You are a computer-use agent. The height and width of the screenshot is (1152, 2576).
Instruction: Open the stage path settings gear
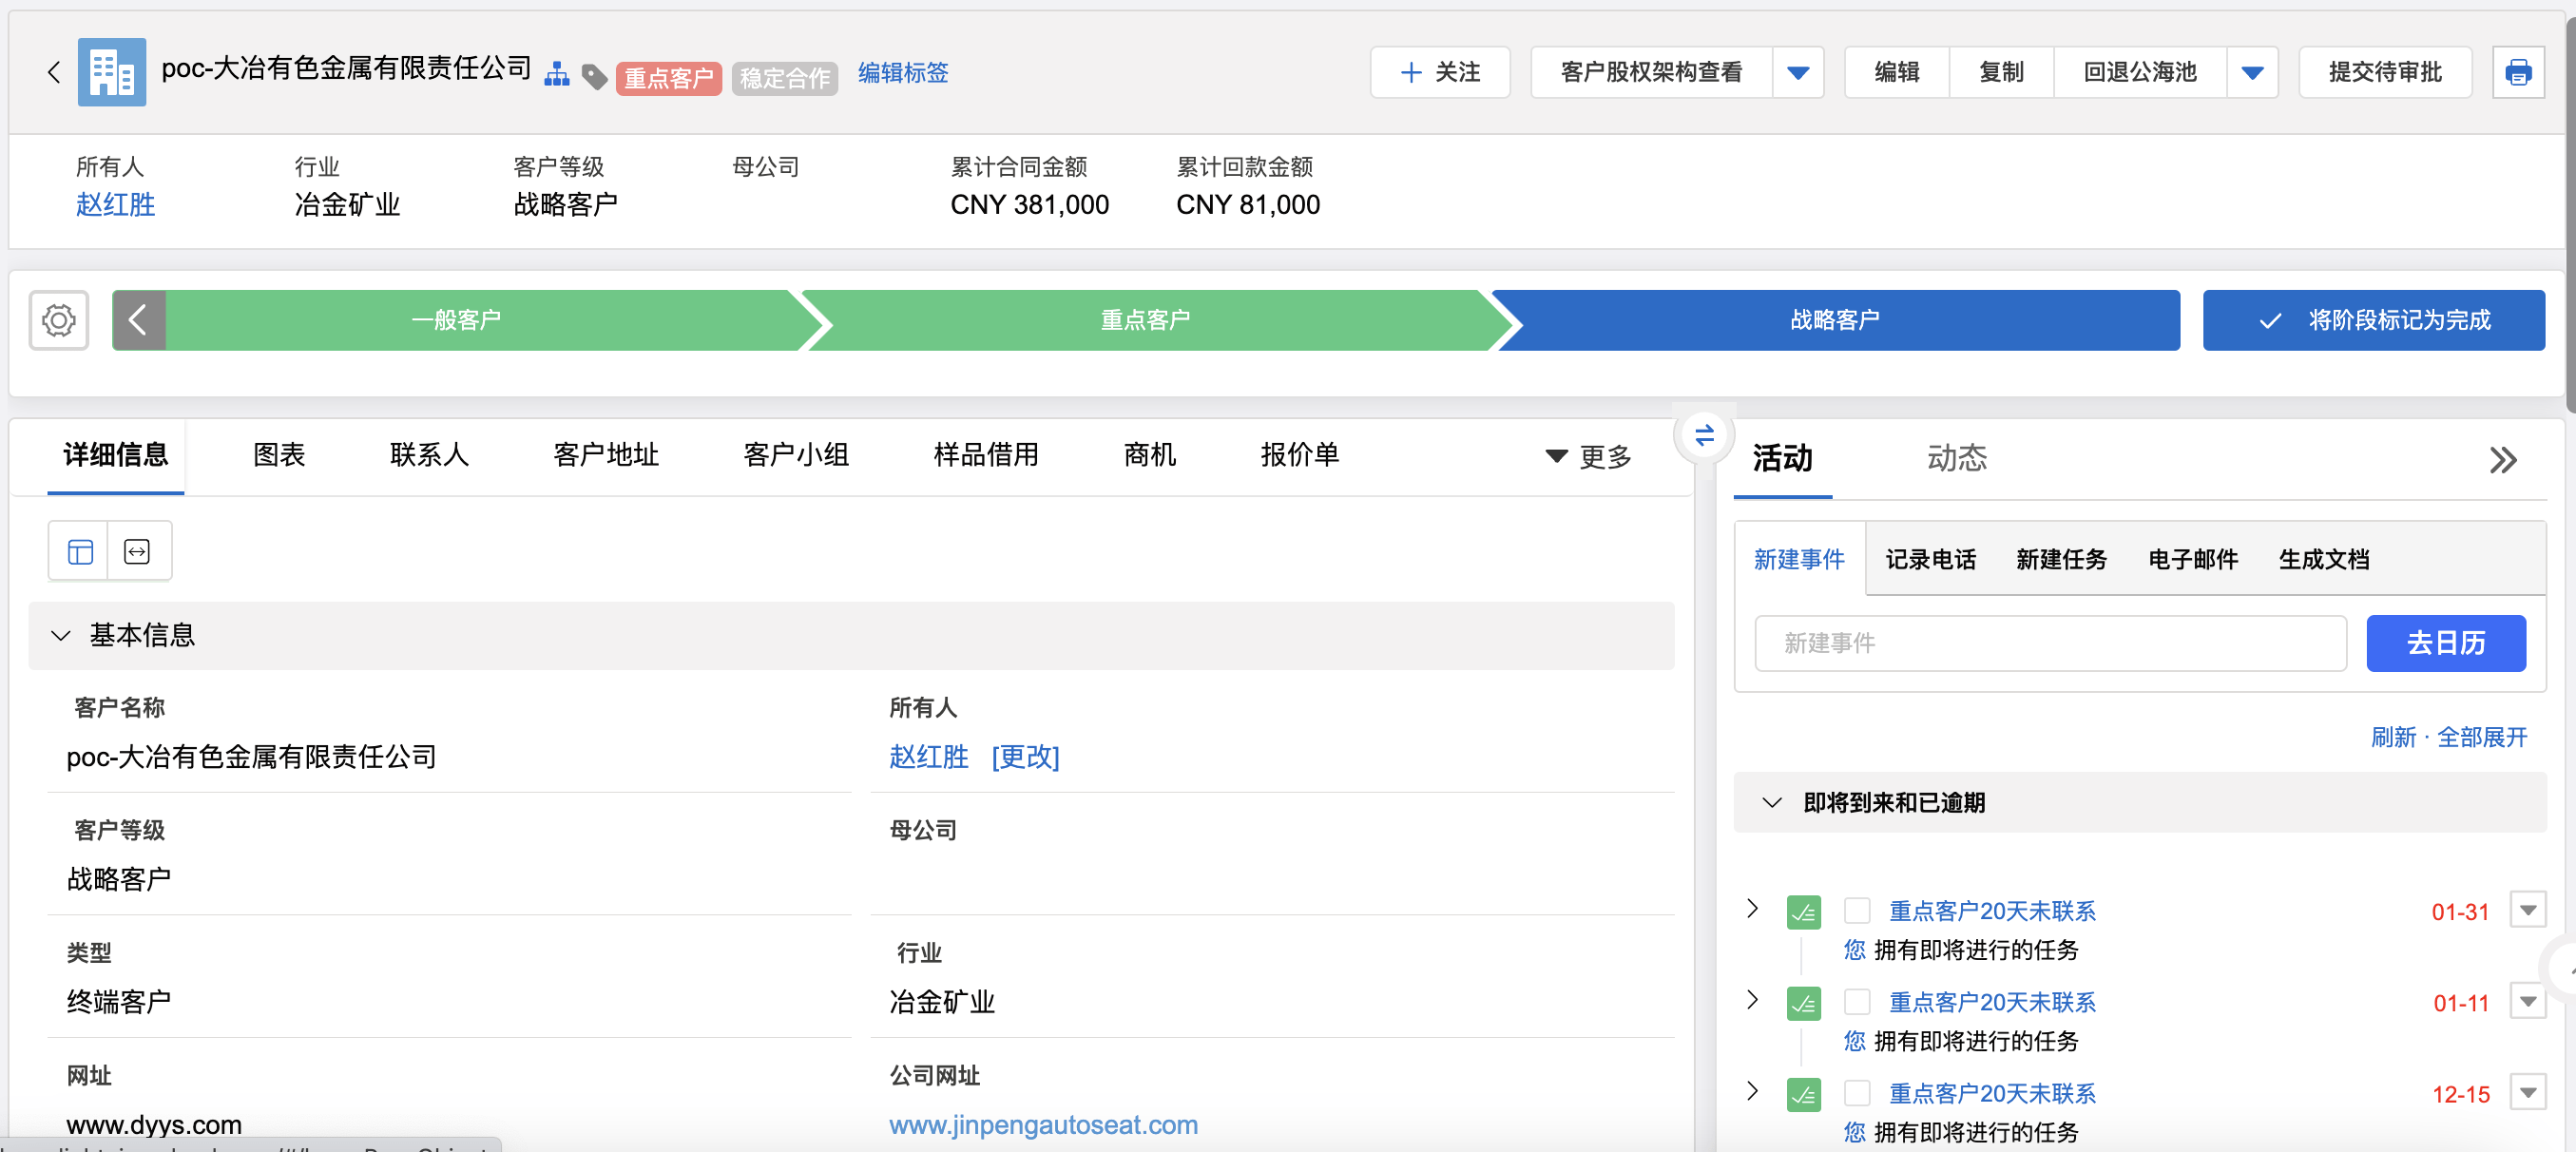[x=59, y=320]
